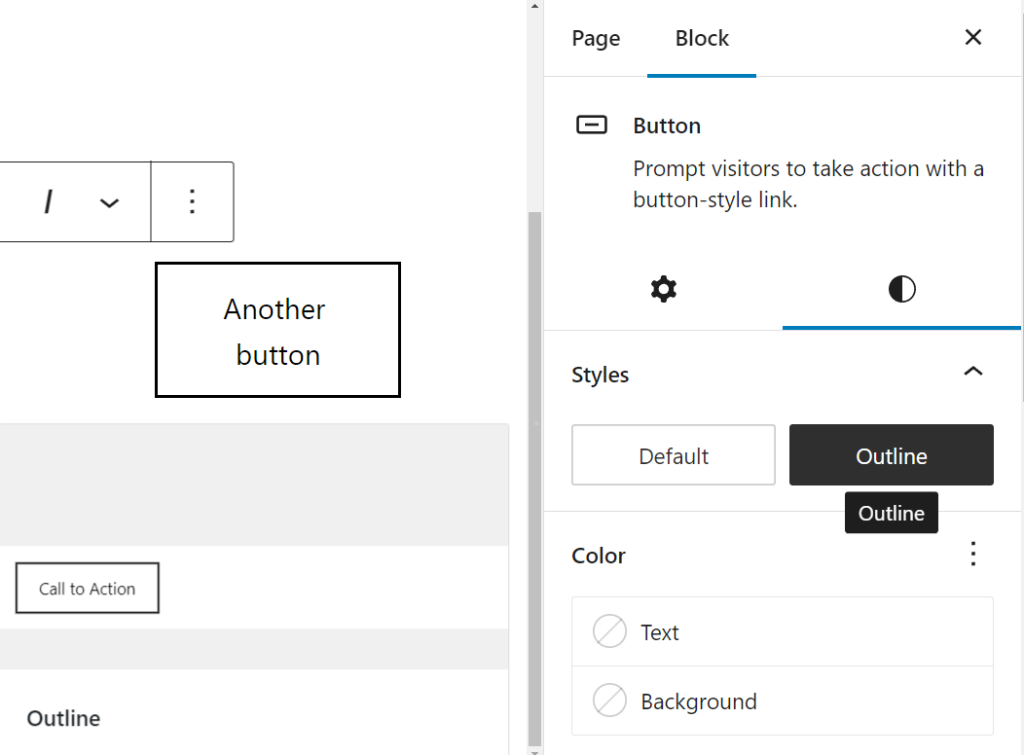Pick a Background color

782,701
